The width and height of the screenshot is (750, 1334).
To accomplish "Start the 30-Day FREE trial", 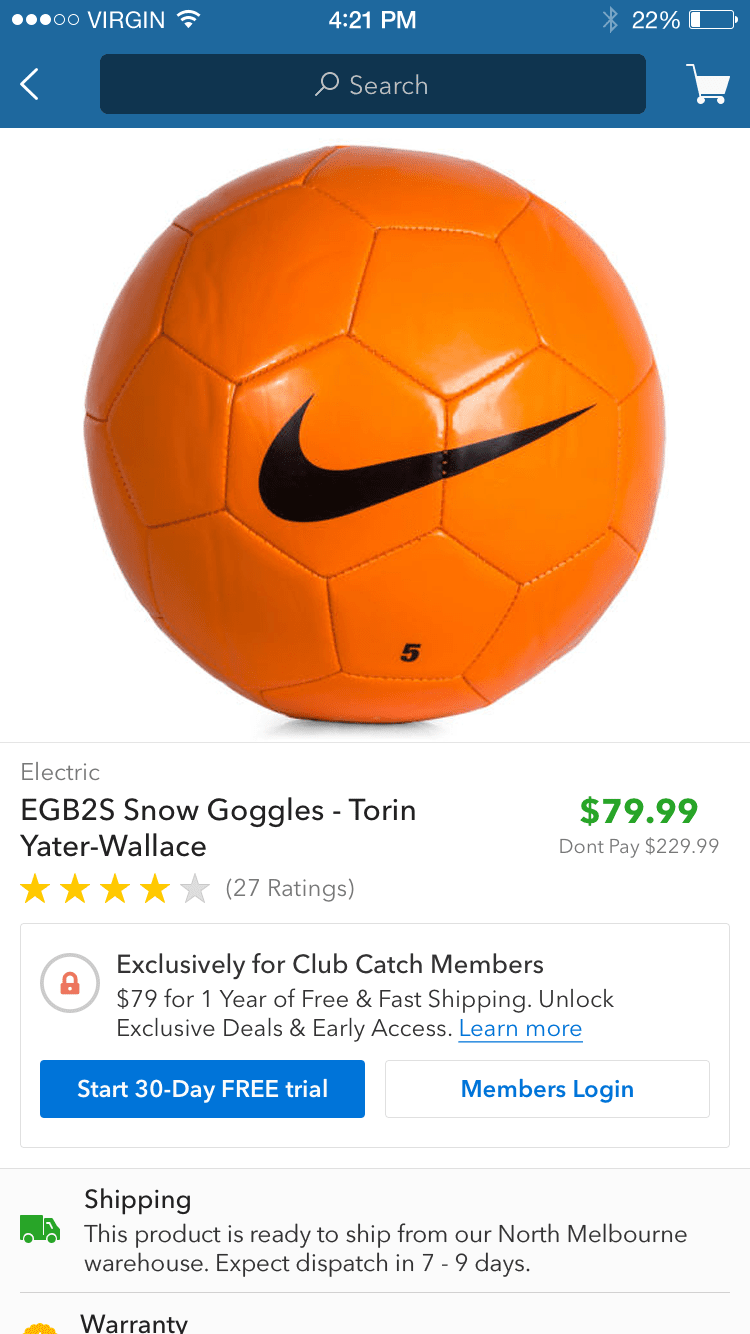I will click(202, 1089).
